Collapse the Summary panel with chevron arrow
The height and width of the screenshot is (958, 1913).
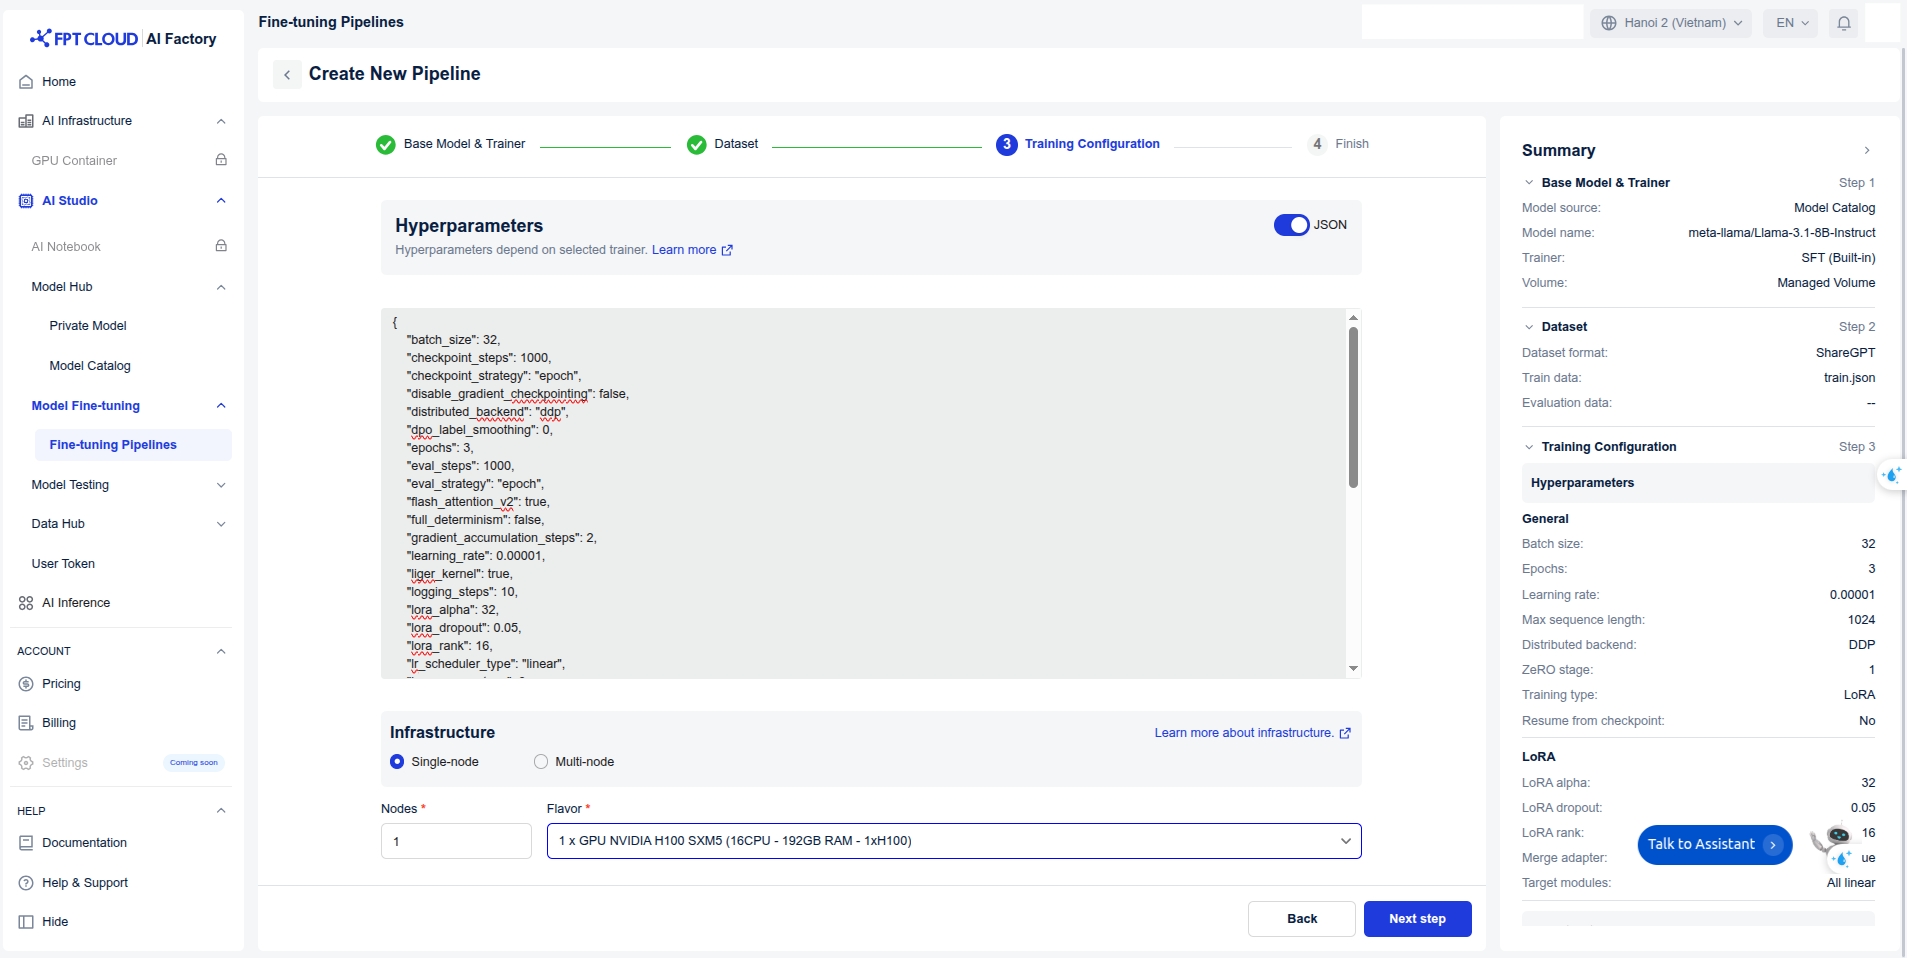[1866, 151]
